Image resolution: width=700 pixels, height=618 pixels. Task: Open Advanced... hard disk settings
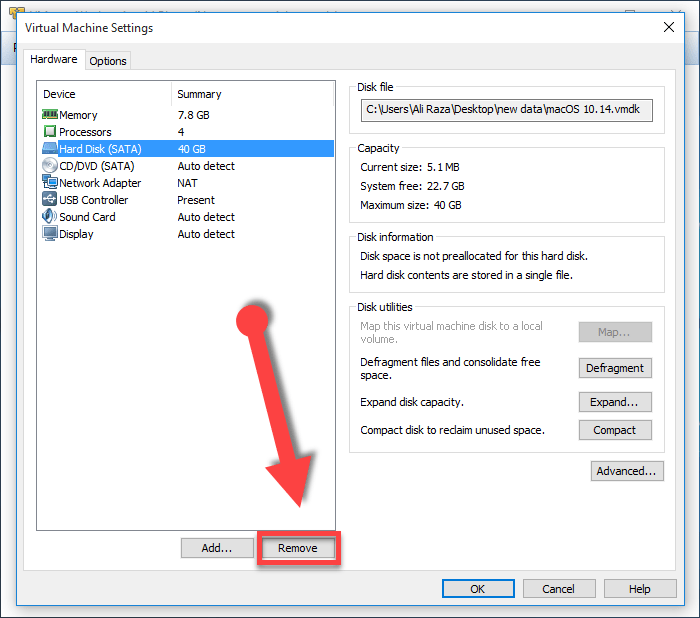click(627, 471)
